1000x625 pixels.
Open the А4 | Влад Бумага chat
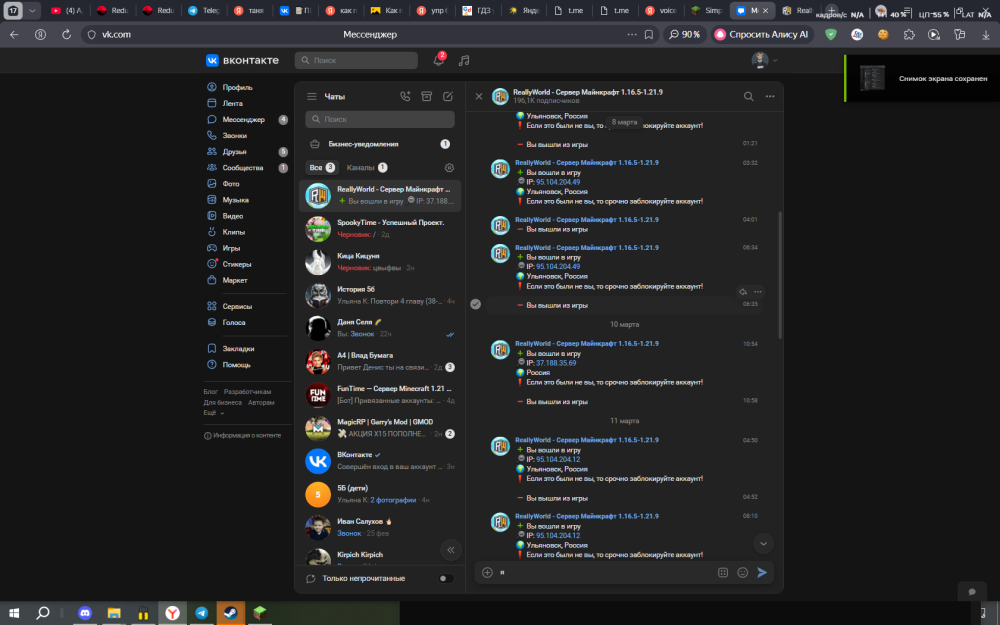coord(379,361)
